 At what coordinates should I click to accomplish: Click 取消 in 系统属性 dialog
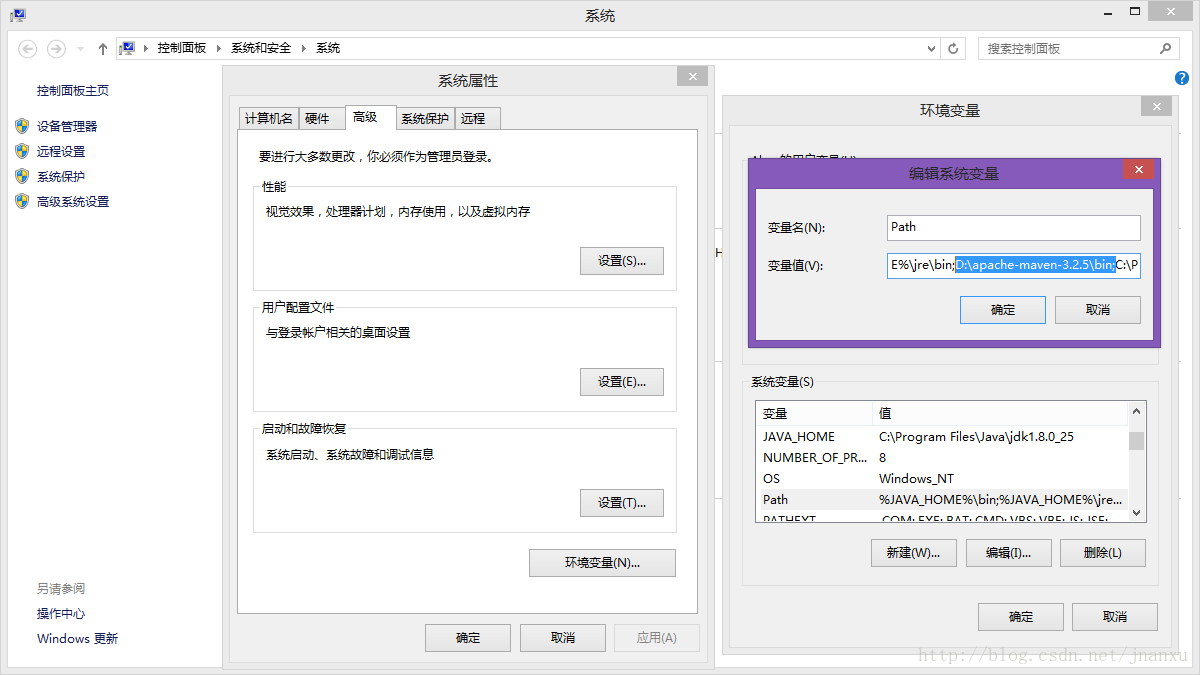pyautogui.click(x=563, y=638)
